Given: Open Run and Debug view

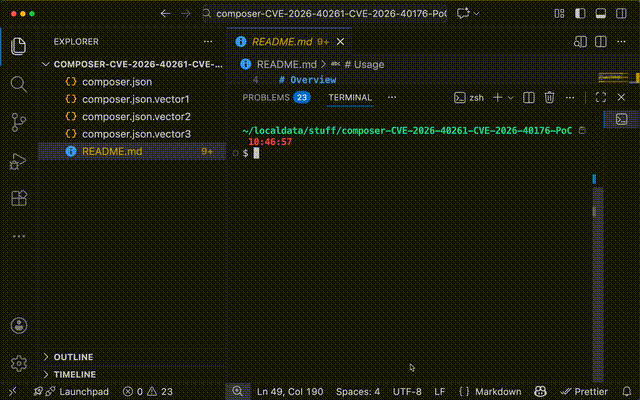Looking at the screenshot, I should pyautogui.click(x=18, y=161).
